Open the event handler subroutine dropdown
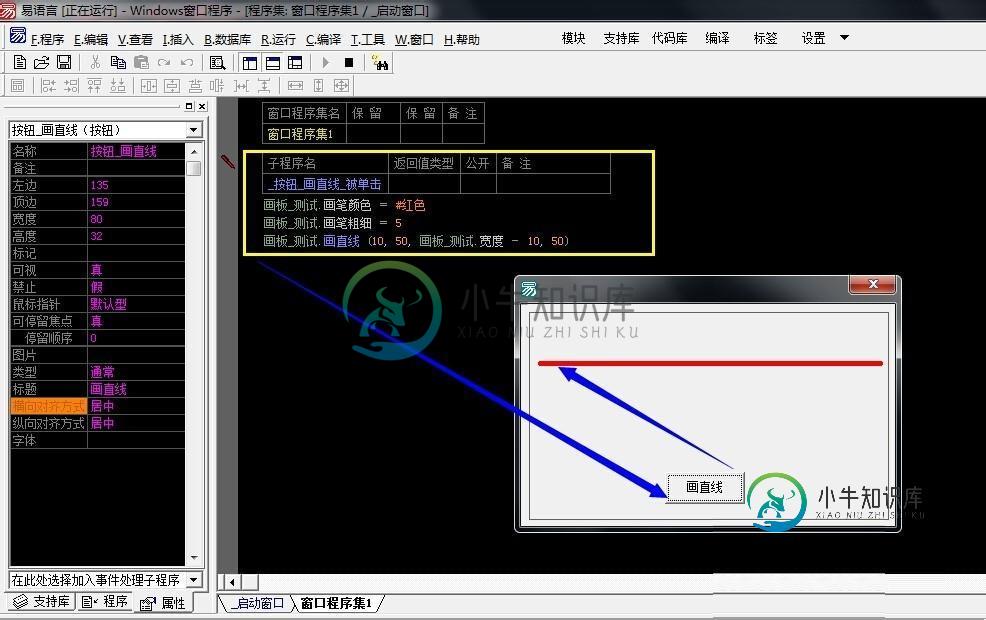Screen dimensions: 986x620 [x=194, y=579]
